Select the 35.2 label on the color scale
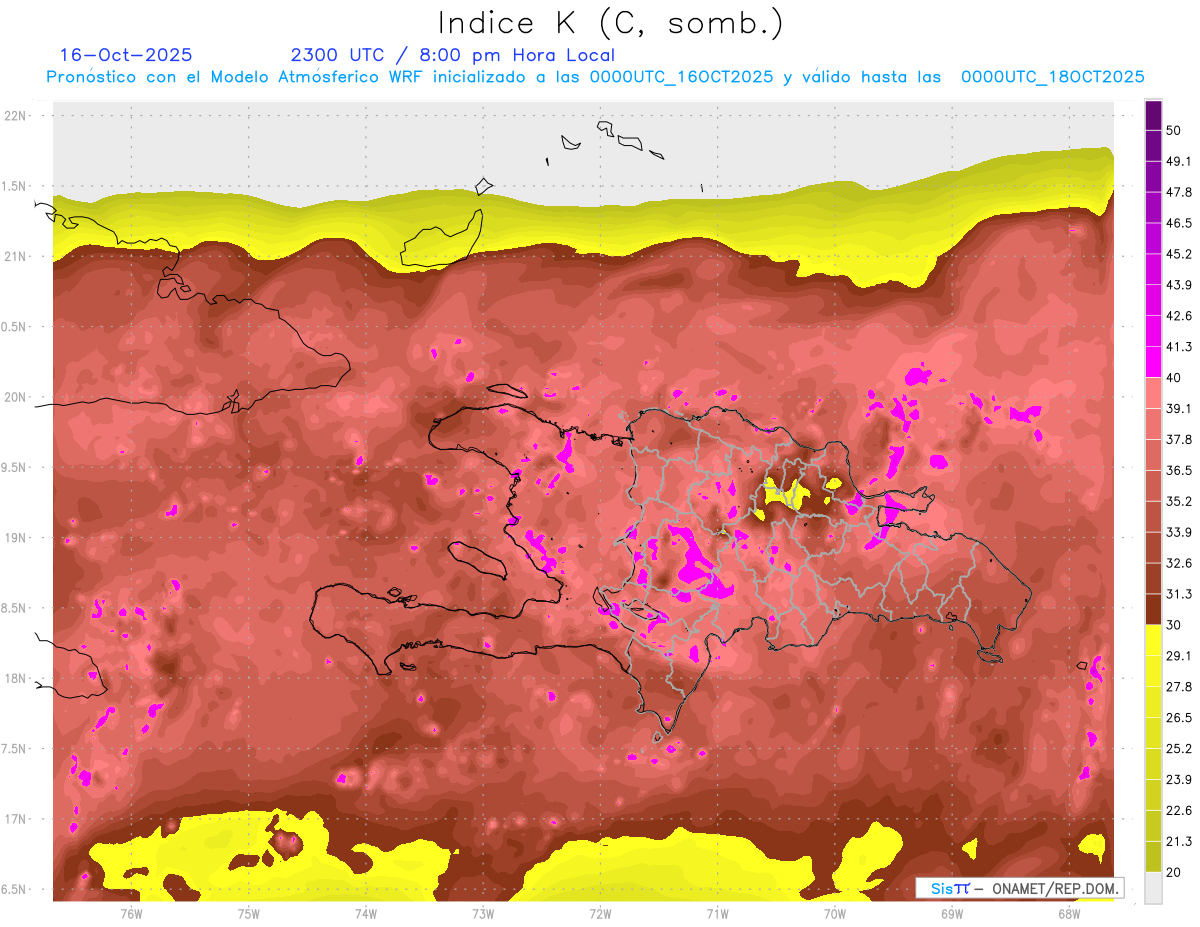Viewport: 1200px width, 927px height. pos(1178,501)
